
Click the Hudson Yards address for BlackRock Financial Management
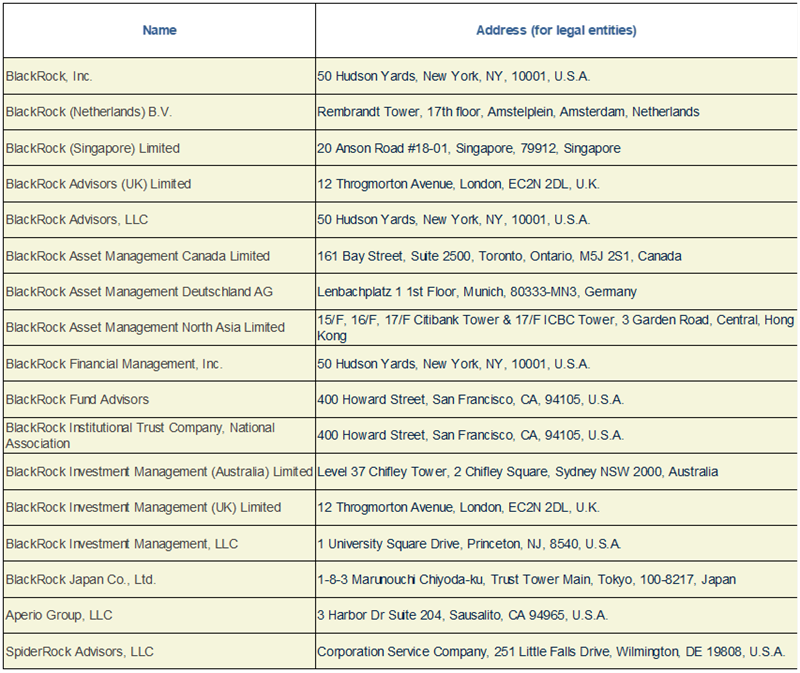(x=556, y=364)
